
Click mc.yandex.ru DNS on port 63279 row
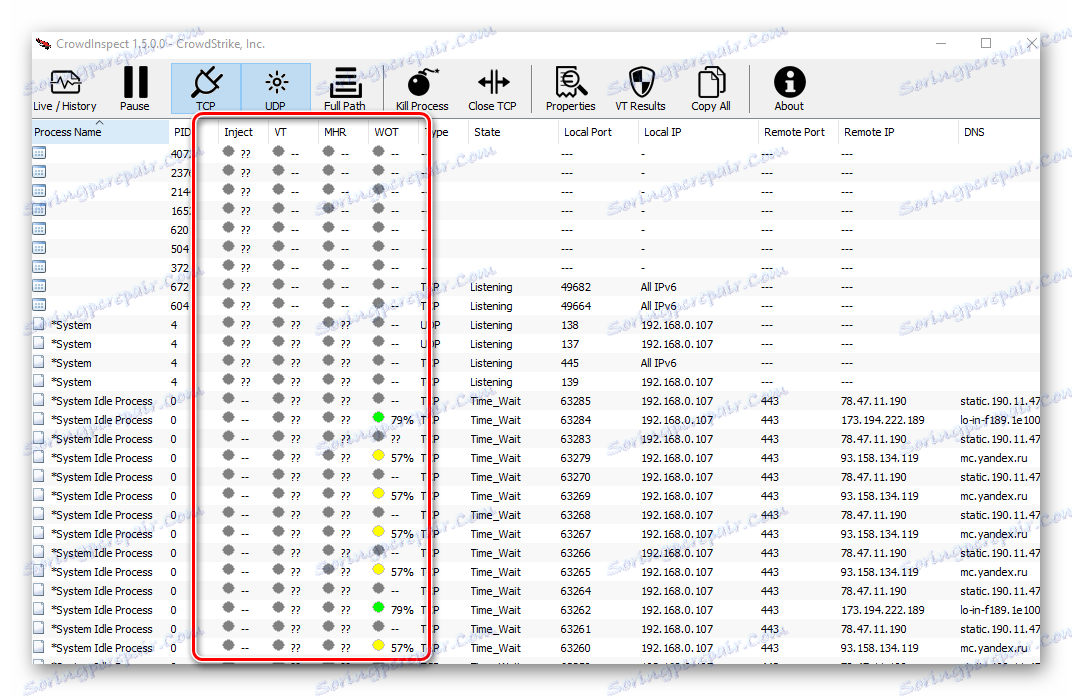point(993,458)
